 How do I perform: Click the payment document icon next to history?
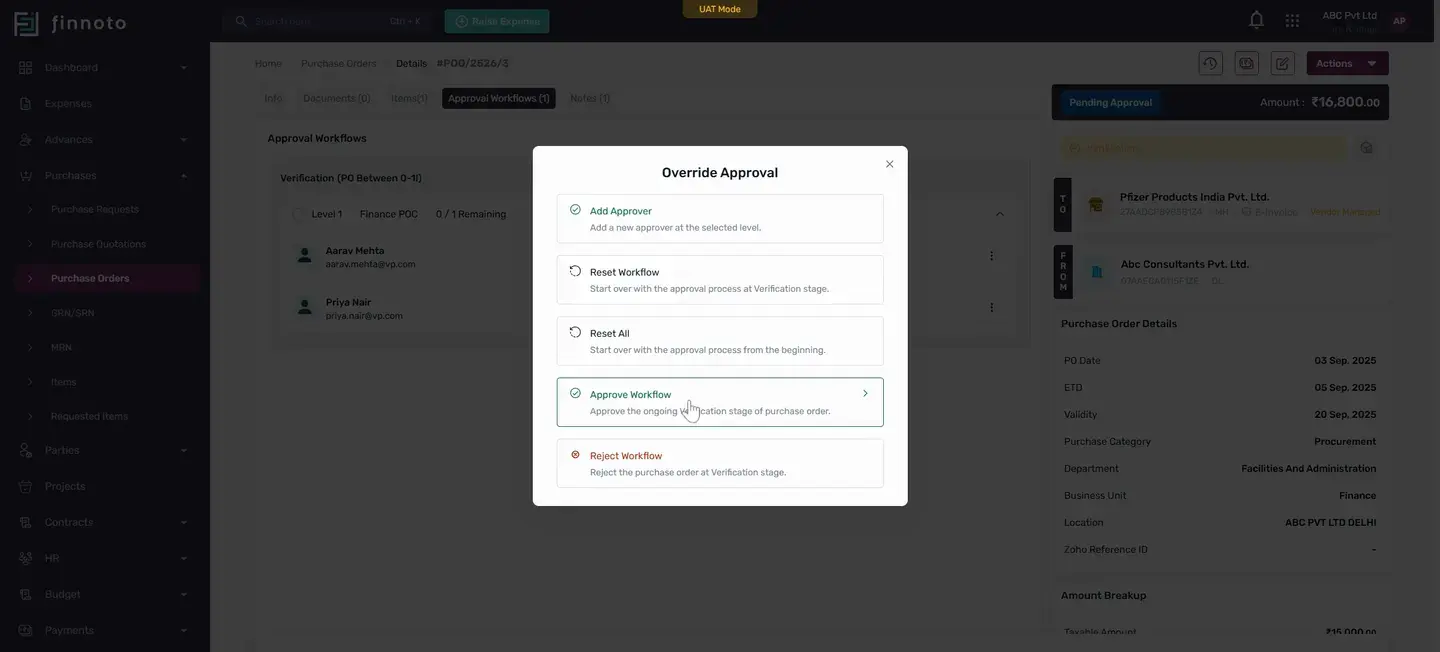pyautogui.click(x=1246, y=63)
